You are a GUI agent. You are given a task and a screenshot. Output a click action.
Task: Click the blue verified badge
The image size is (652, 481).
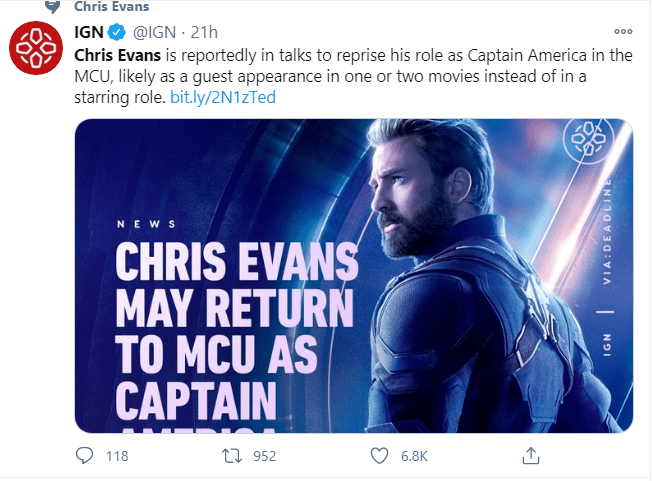click(117, 31)
